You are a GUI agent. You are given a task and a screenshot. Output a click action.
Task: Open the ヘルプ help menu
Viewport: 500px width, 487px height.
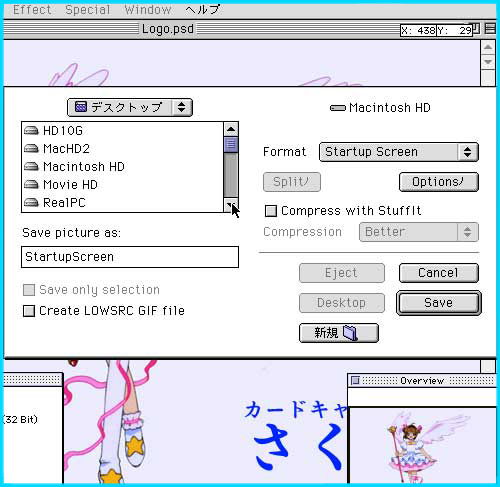(202, 10)
